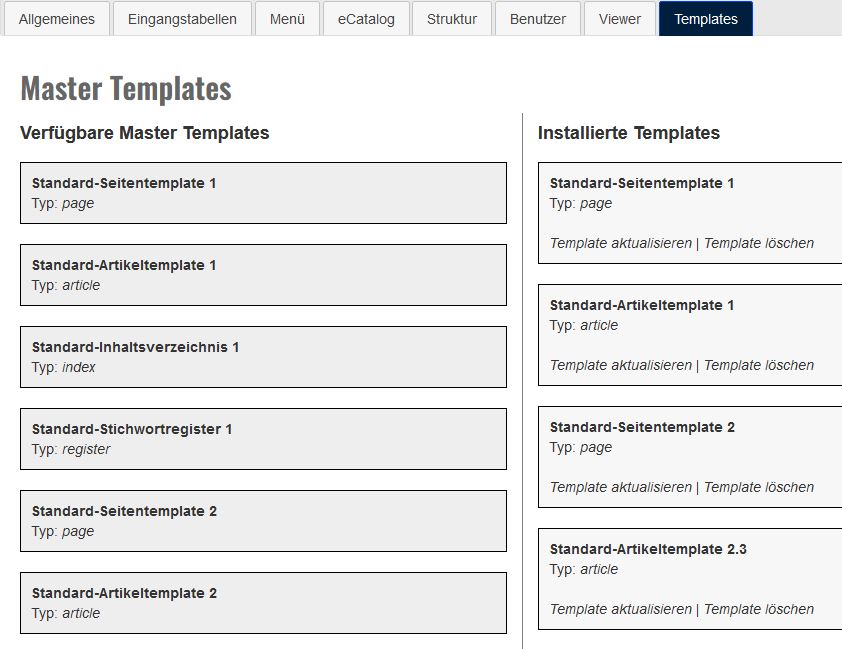Open the Allgemeines tab
The width and height of the screenshot is (842, 649).
(57, 19)
